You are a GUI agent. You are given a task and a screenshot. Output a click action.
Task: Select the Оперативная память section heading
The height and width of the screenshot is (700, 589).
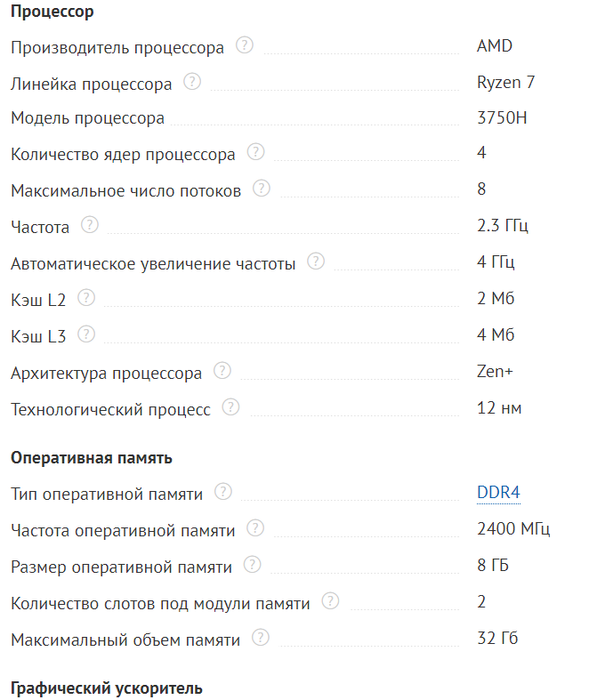click(92, 458)
